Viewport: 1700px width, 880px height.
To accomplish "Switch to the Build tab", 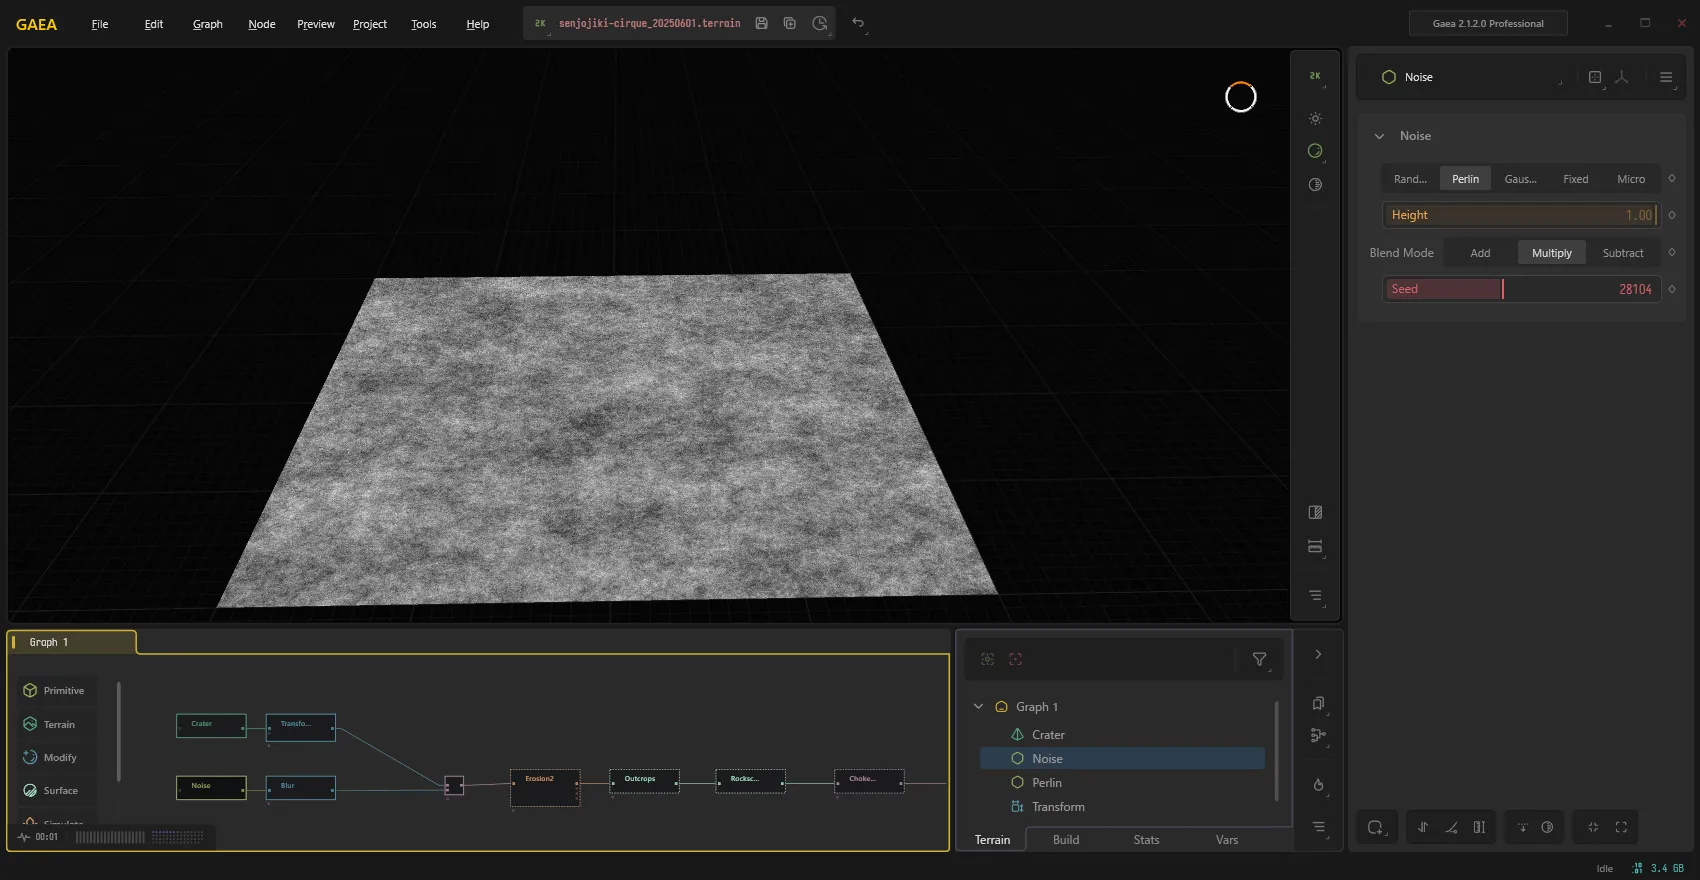I will (1066, 840).
